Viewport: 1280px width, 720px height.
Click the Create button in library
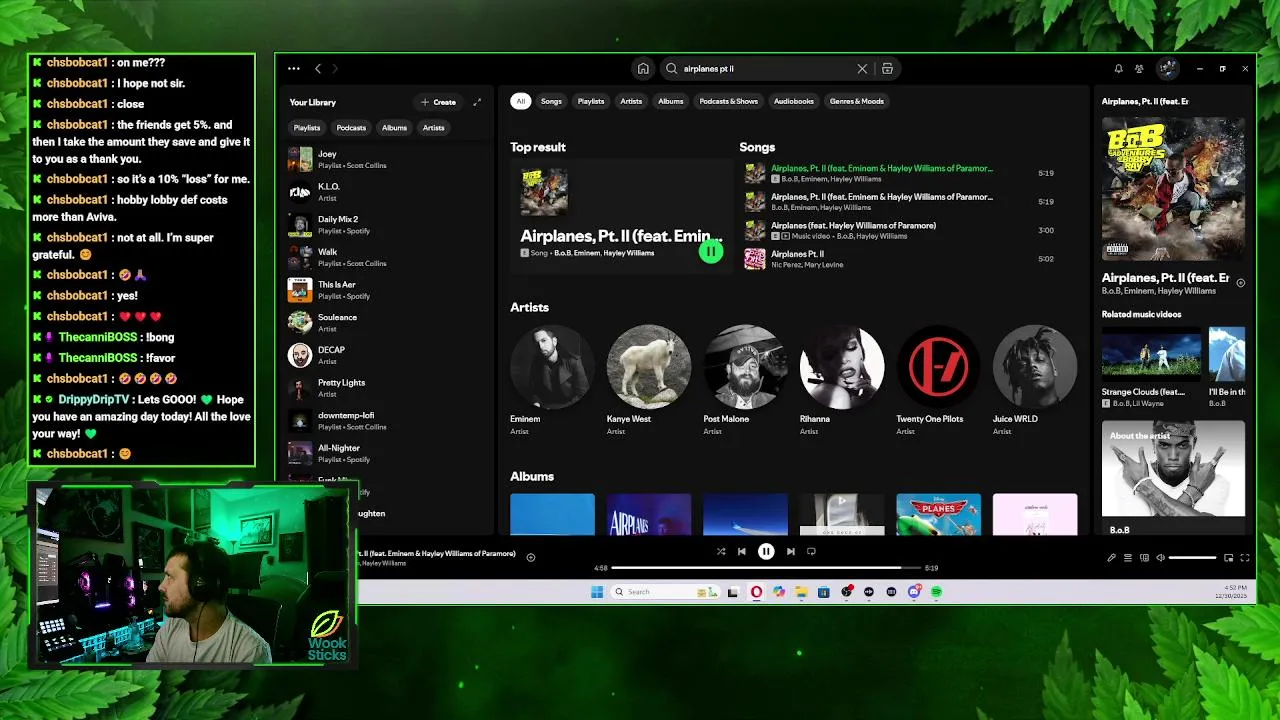pyautogui.click(x=439, y=102)
